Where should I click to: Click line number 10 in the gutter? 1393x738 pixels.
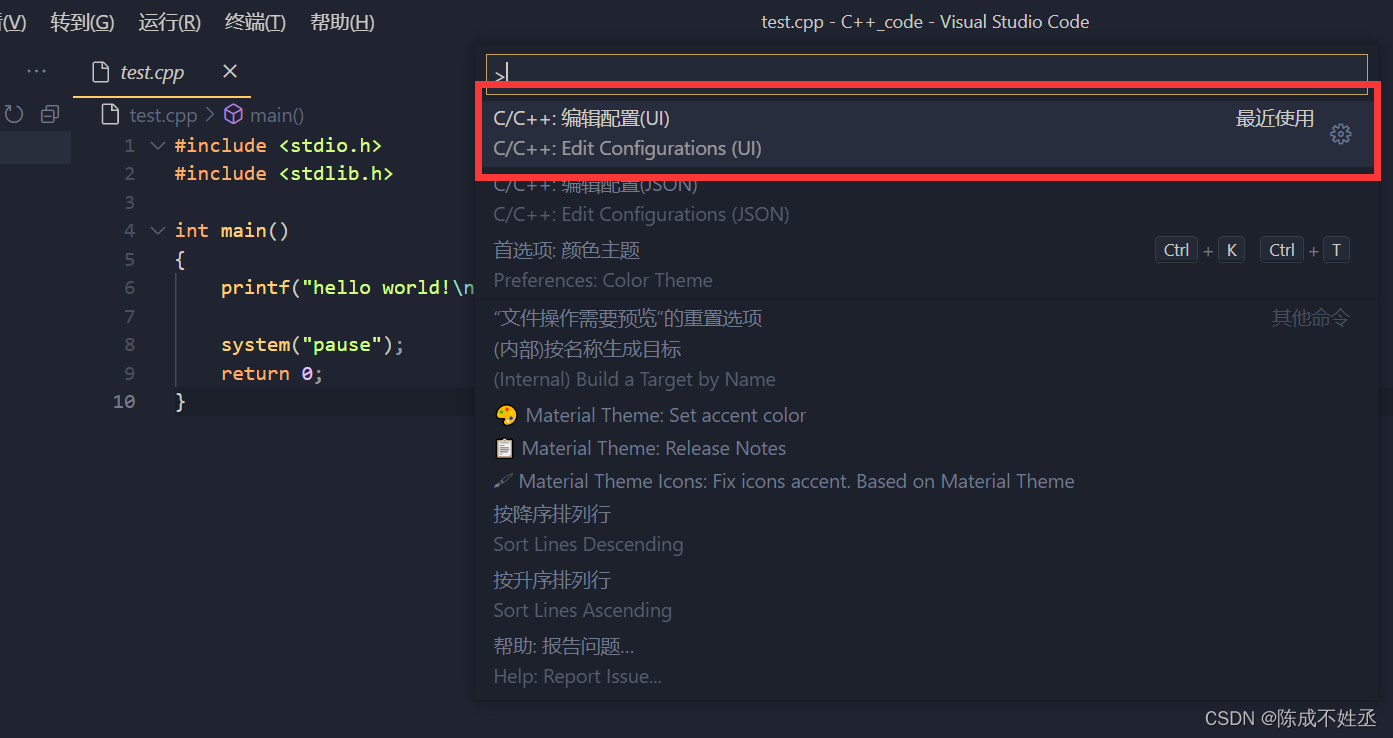click(124, 402)
